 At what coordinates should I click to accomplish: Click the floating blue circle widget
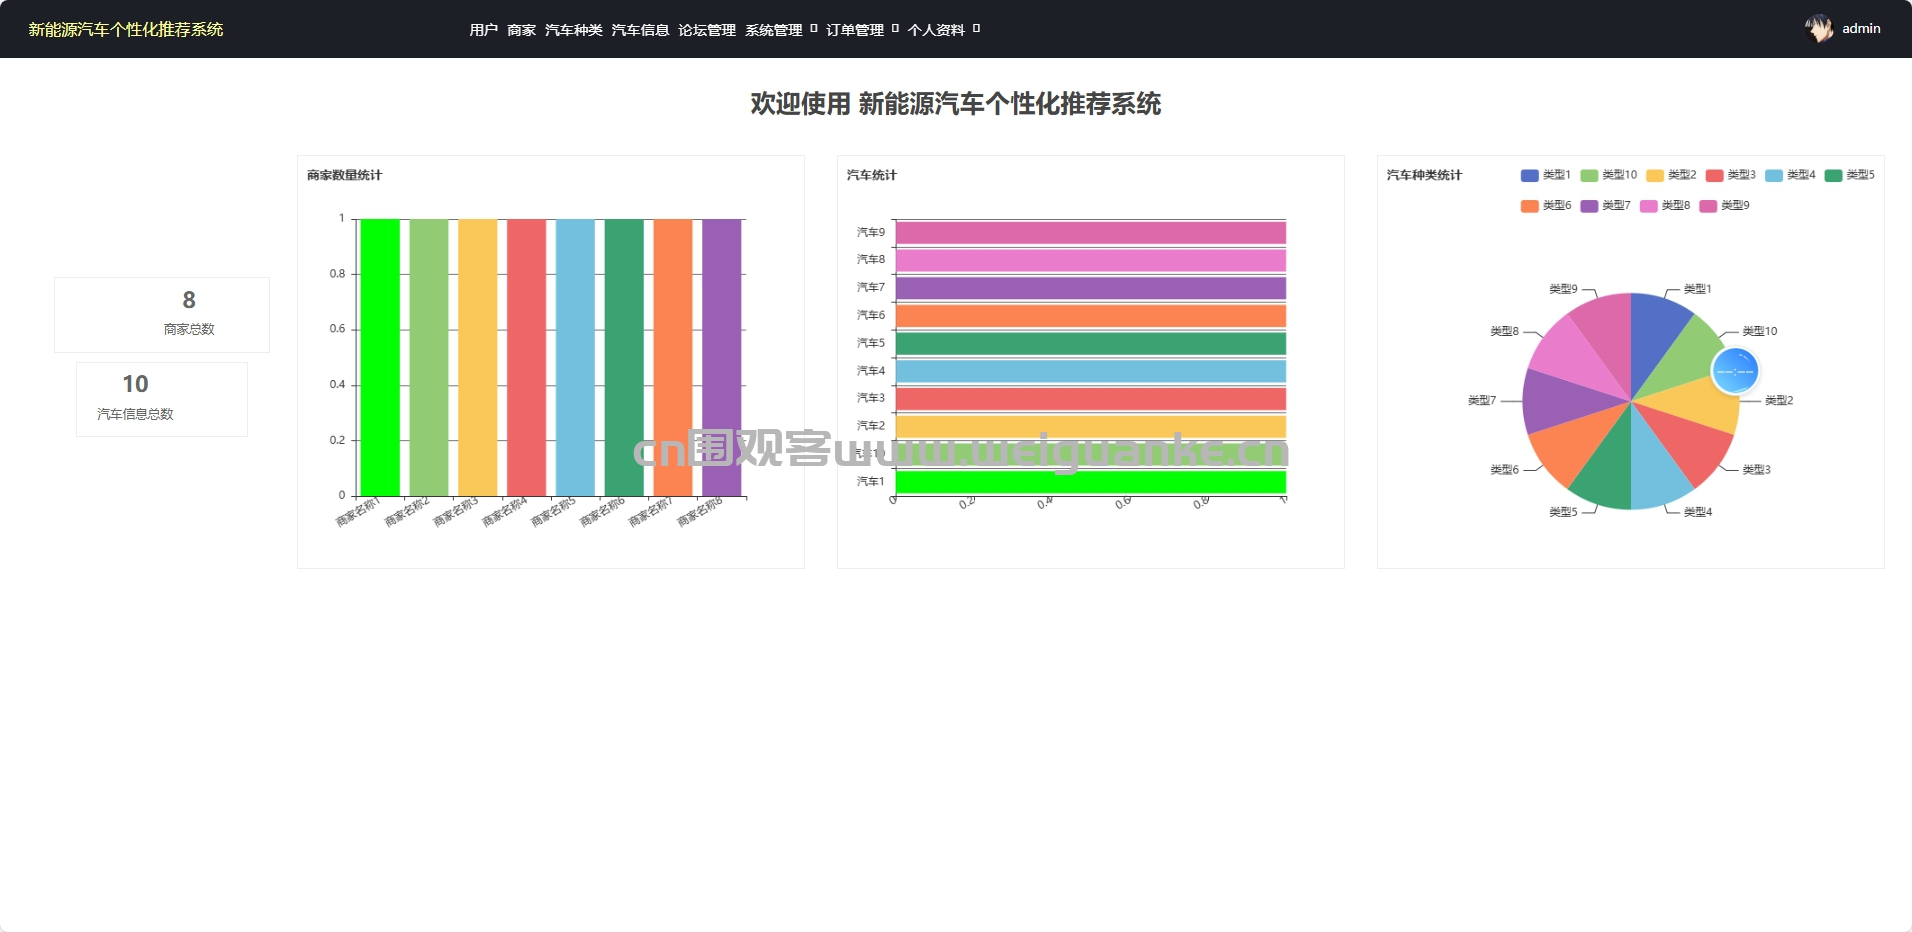[1735, 372]
